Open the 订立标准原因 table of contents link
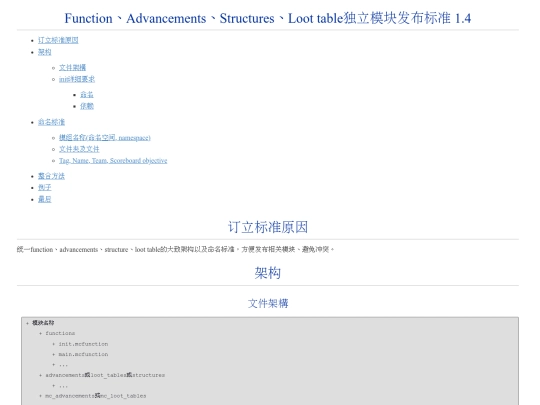This screenshot has width=540, height=405. coord(58,40)
